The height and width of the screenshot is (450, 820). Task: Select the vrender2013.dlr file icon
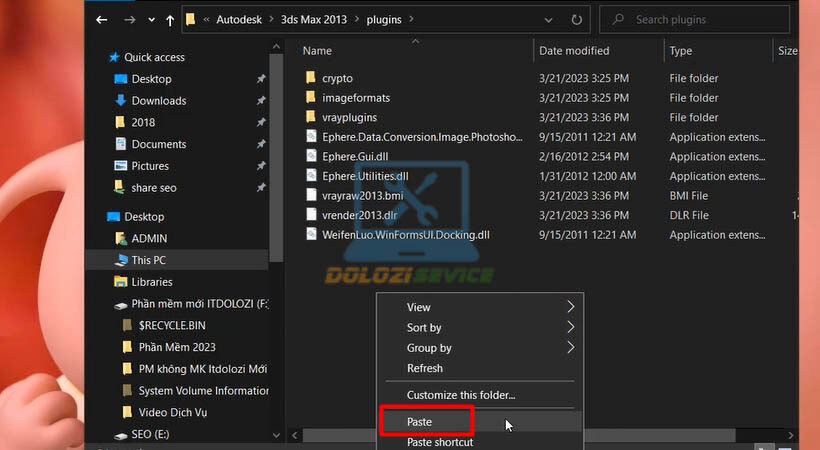pos(311,215)
